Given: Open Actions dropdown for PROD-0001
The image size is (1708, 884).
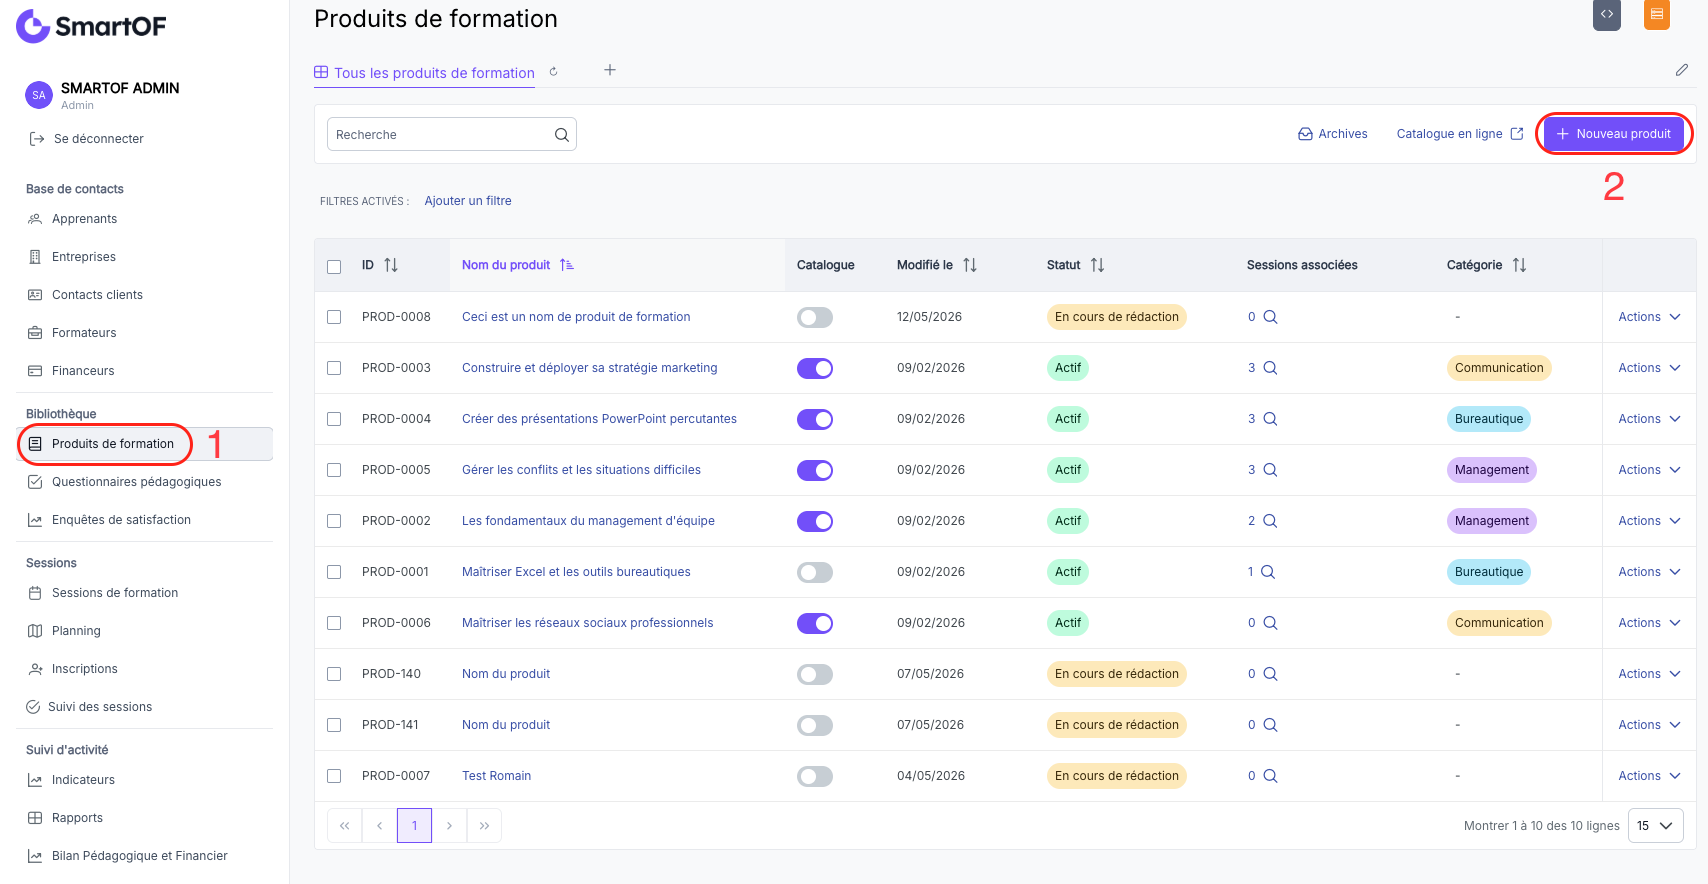Looking at the screenshot, I should click(1649, 572).
